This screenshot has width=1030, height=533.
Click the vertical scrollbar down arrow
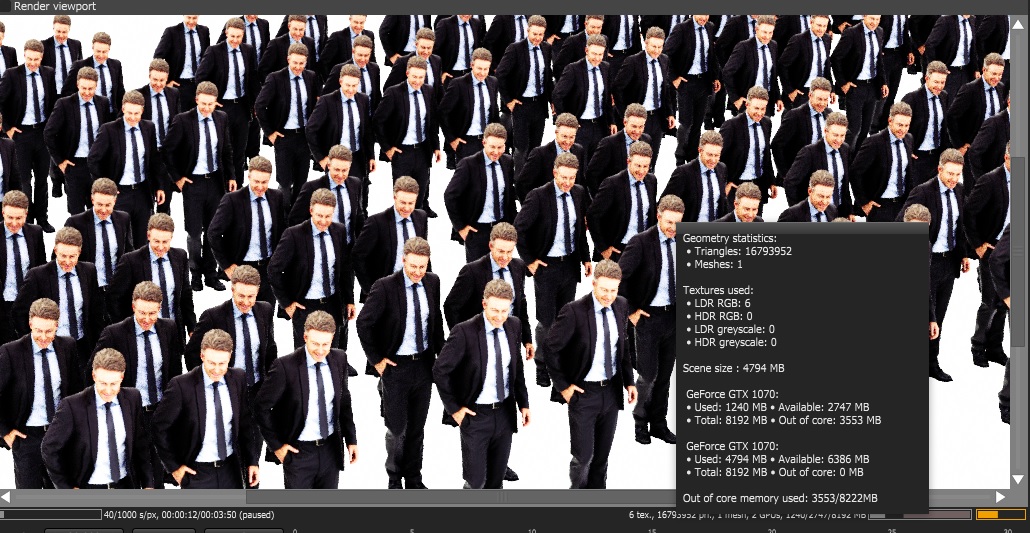pos(1018,479)
